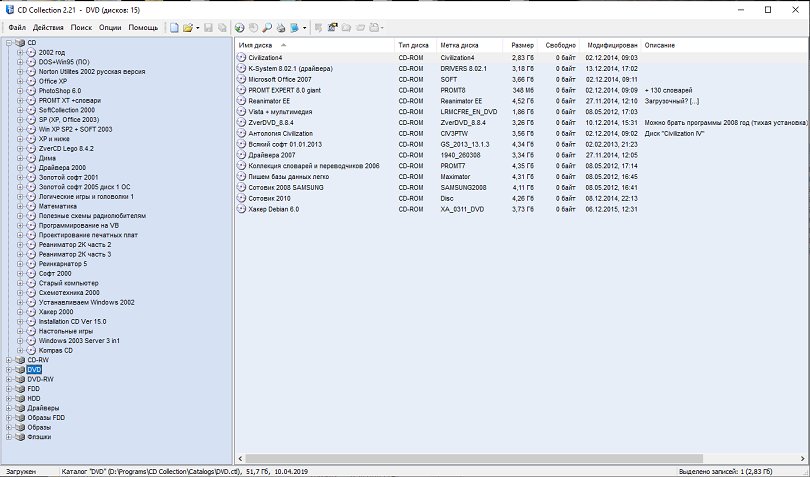Select Microsoft Office 2007 disc row

coord(522,80)
